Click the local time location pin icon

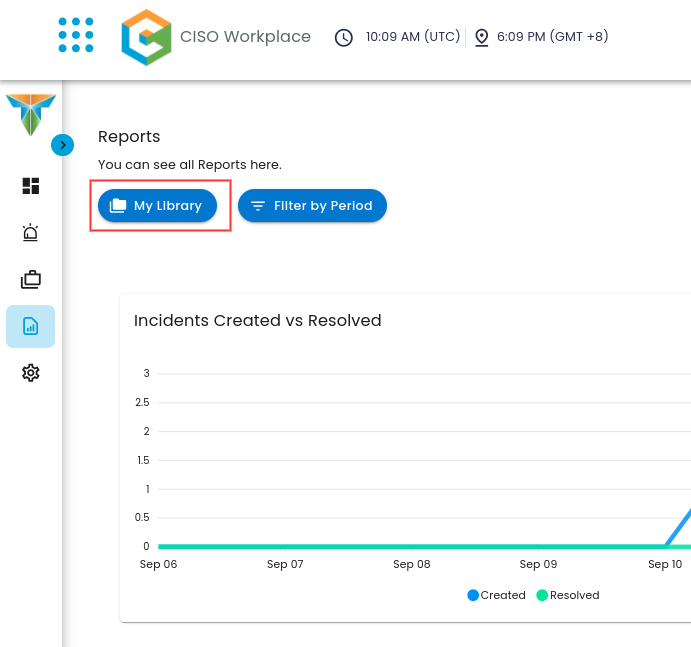(x=481, y=37)
